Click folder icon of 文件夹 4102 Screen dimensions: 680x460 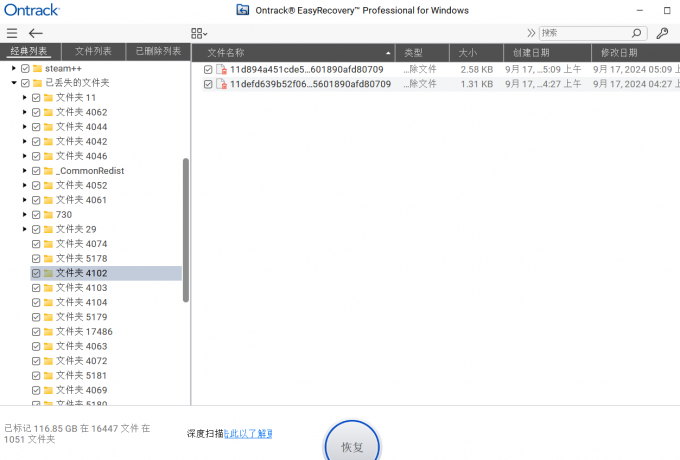(x=49, y=273)
